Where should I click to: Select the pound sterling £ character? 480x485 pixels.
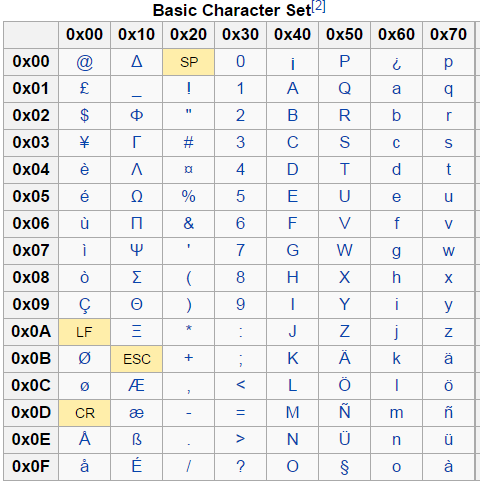[85, 88]
